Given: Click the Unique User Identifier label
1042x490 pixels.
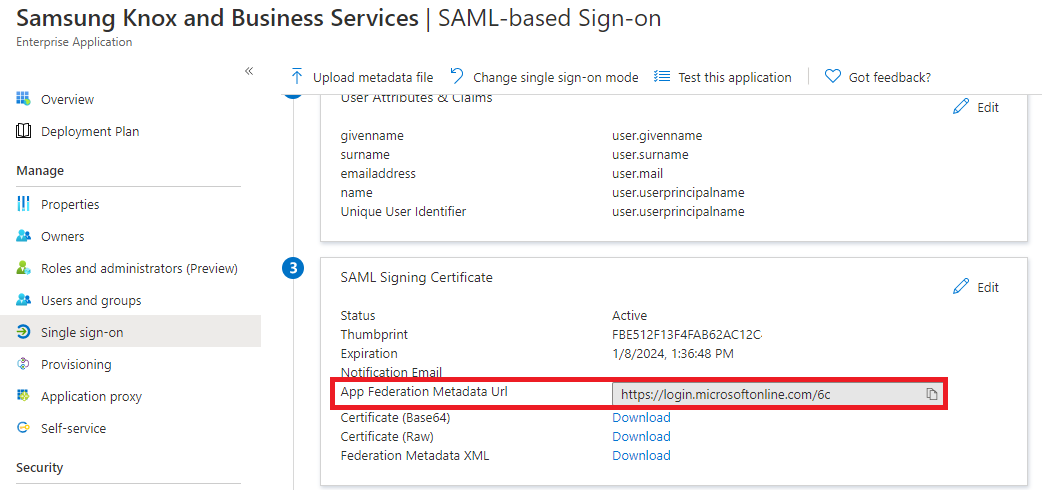Looking at the screenshot, I should 403,212.
